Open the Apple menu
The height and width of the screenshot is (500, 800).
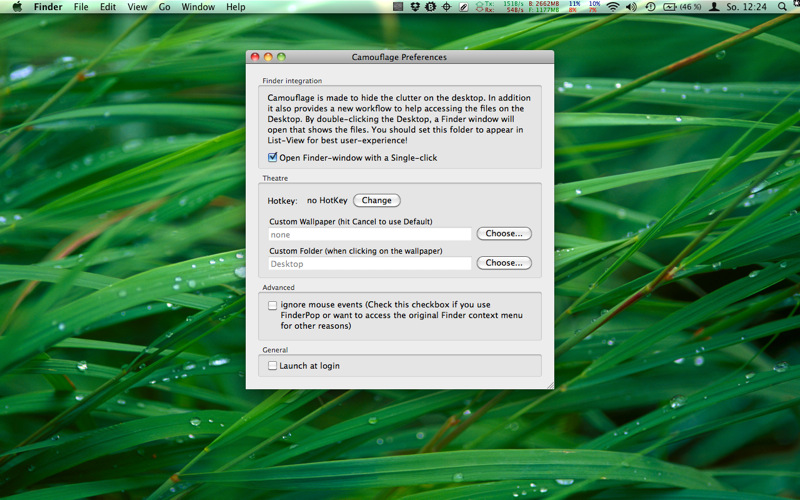coord(17,7)
